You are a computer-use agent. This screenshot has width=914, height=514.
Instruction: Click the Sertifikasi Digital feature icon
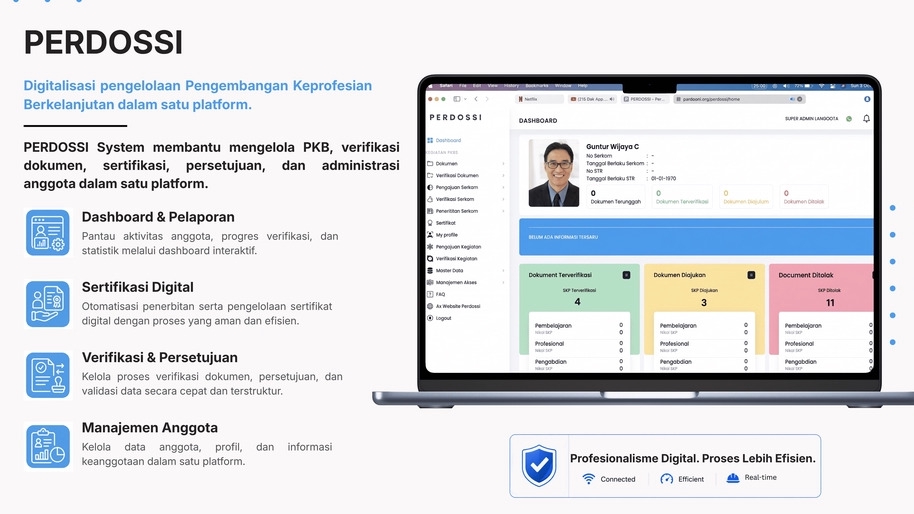point(48,304)
